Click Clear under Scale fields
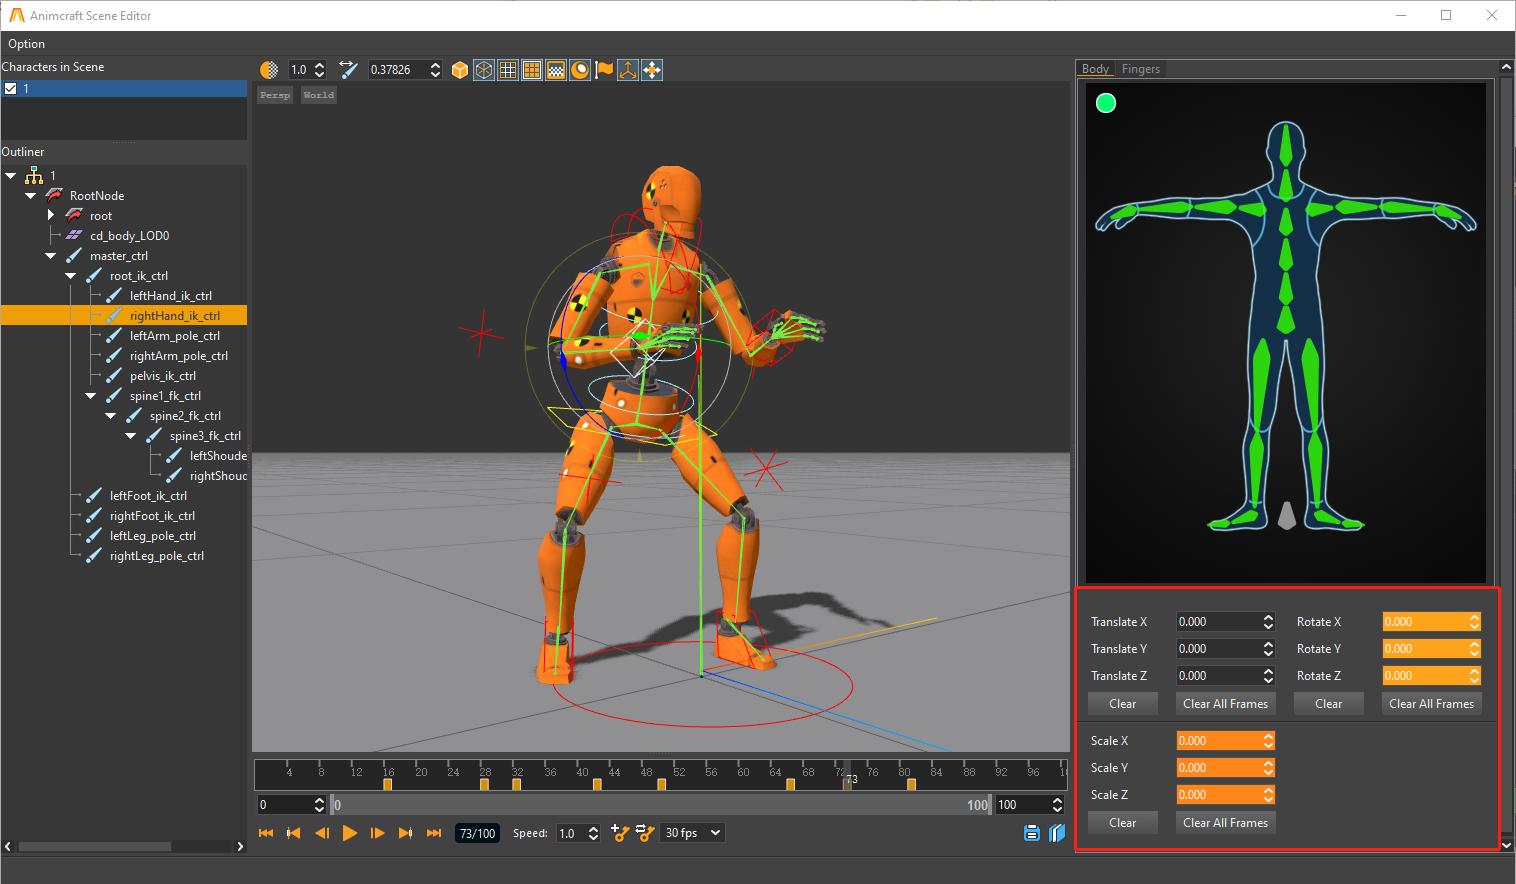 [1123, 823]
